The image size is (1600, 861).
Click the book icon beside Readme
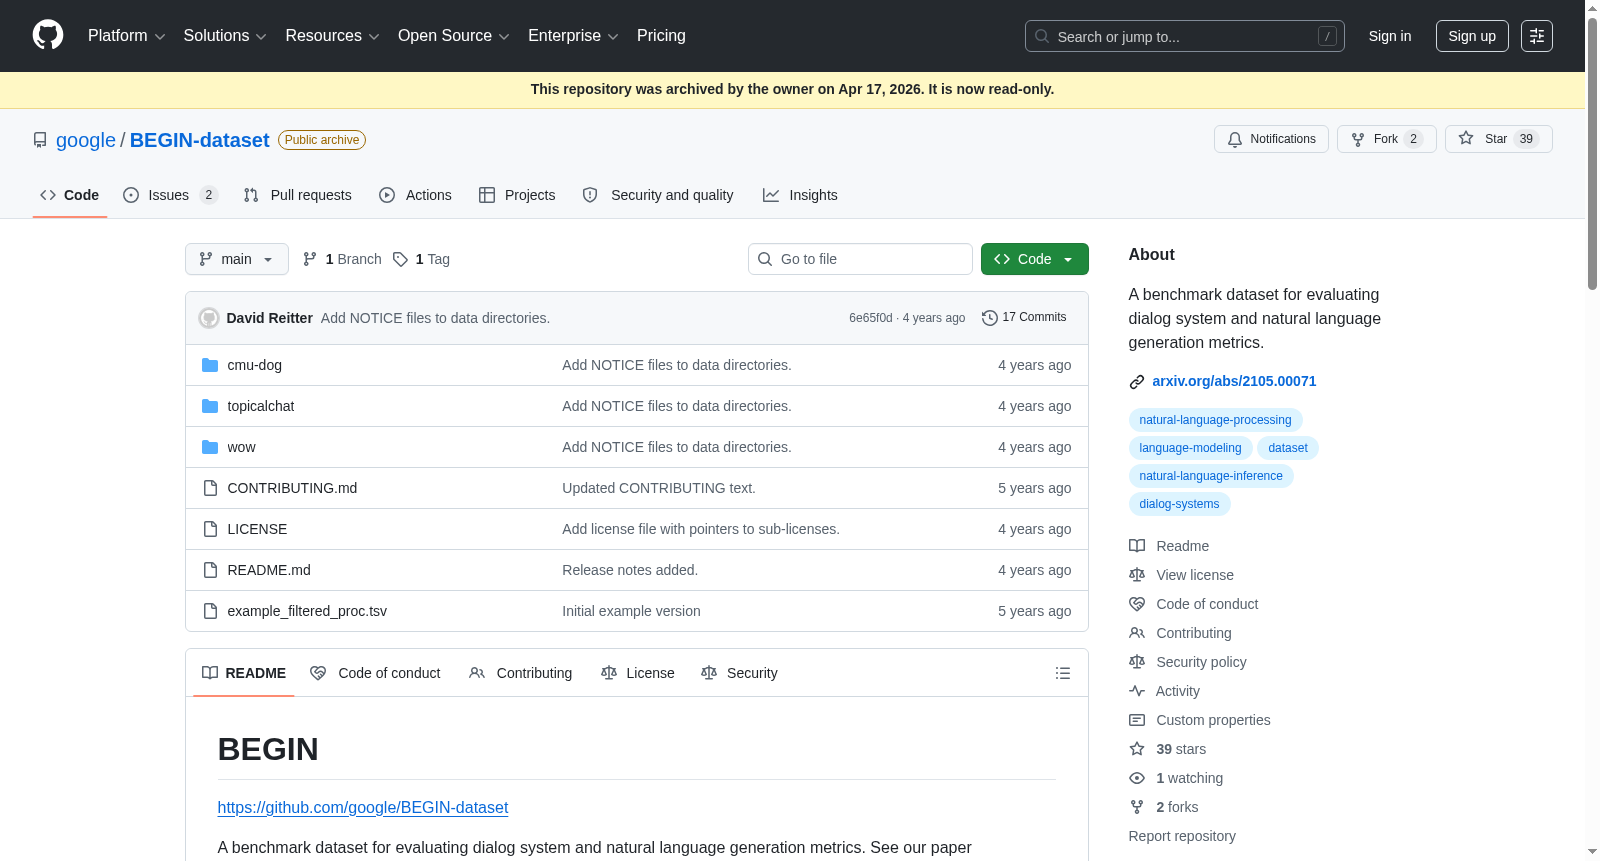coord(1137,546)
